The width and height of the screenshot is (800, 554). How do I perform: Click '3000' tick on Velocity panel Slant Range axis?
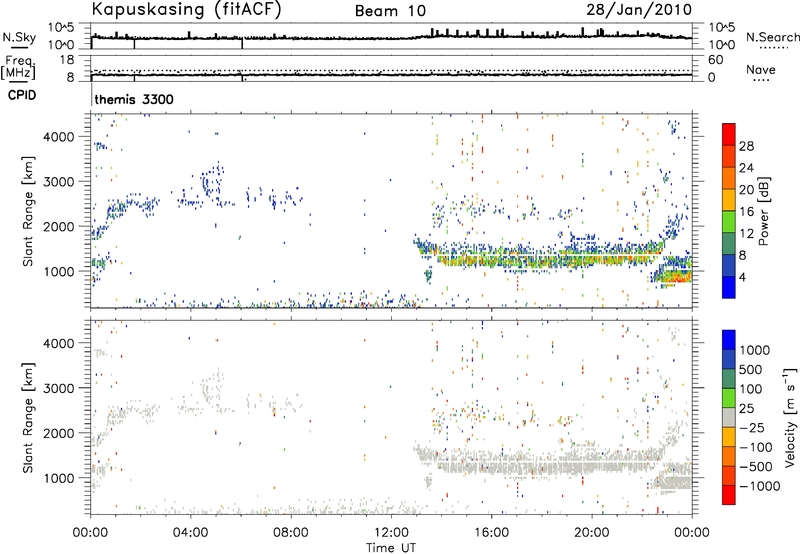pos(58,388)
